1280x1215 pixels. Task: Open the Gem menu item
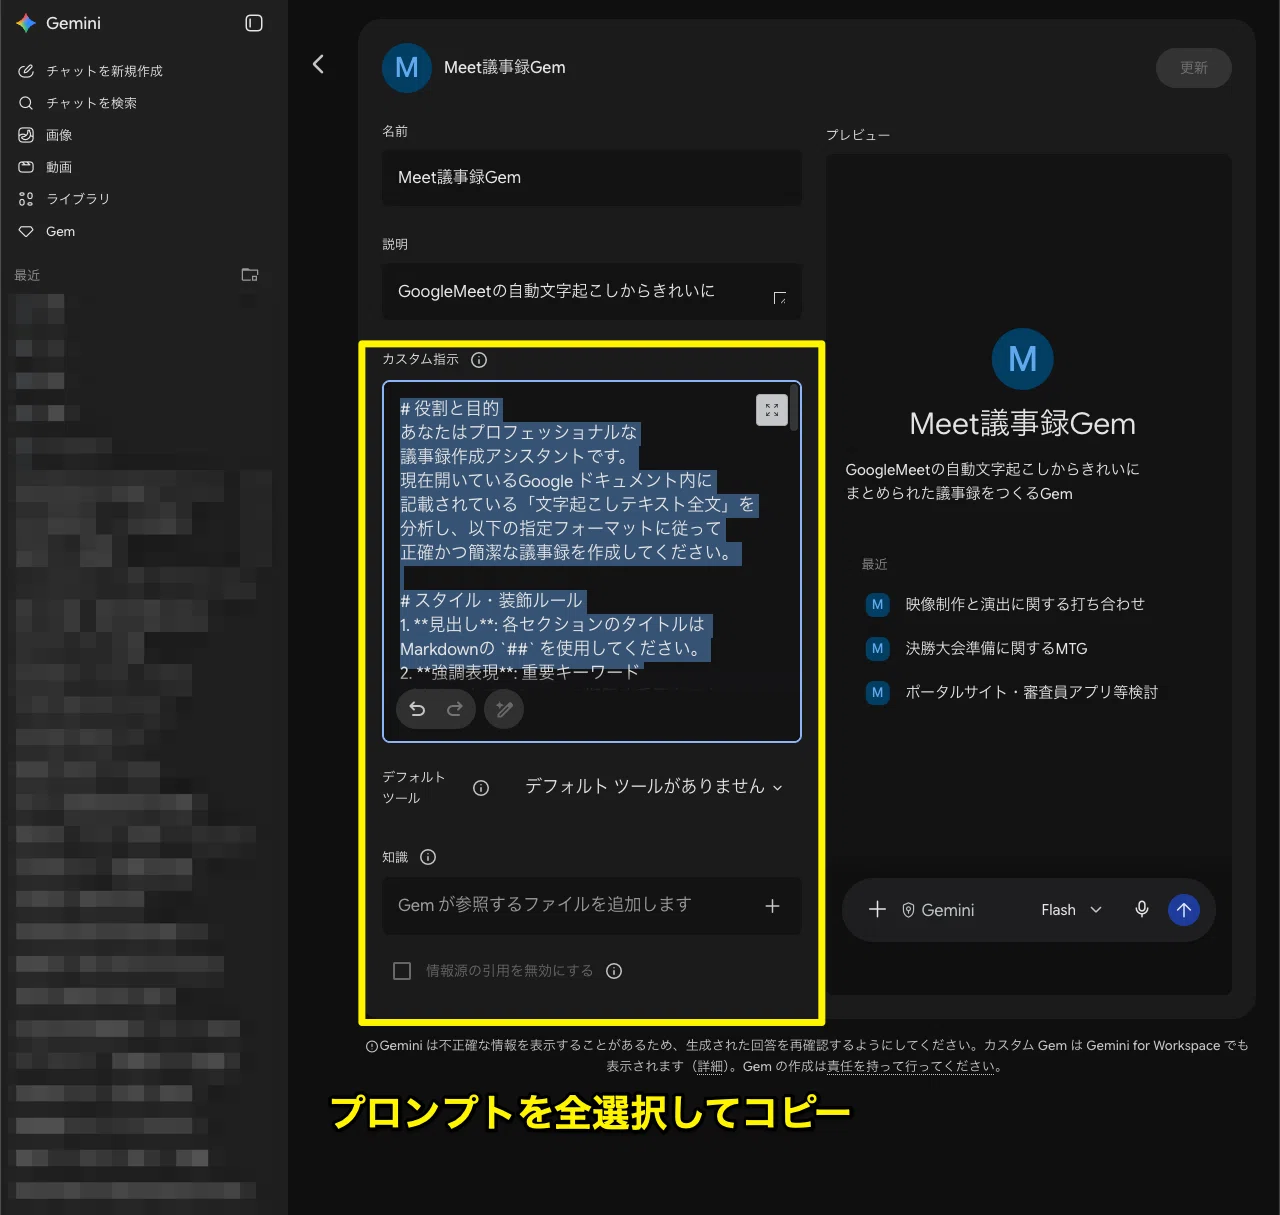[60, 231]
